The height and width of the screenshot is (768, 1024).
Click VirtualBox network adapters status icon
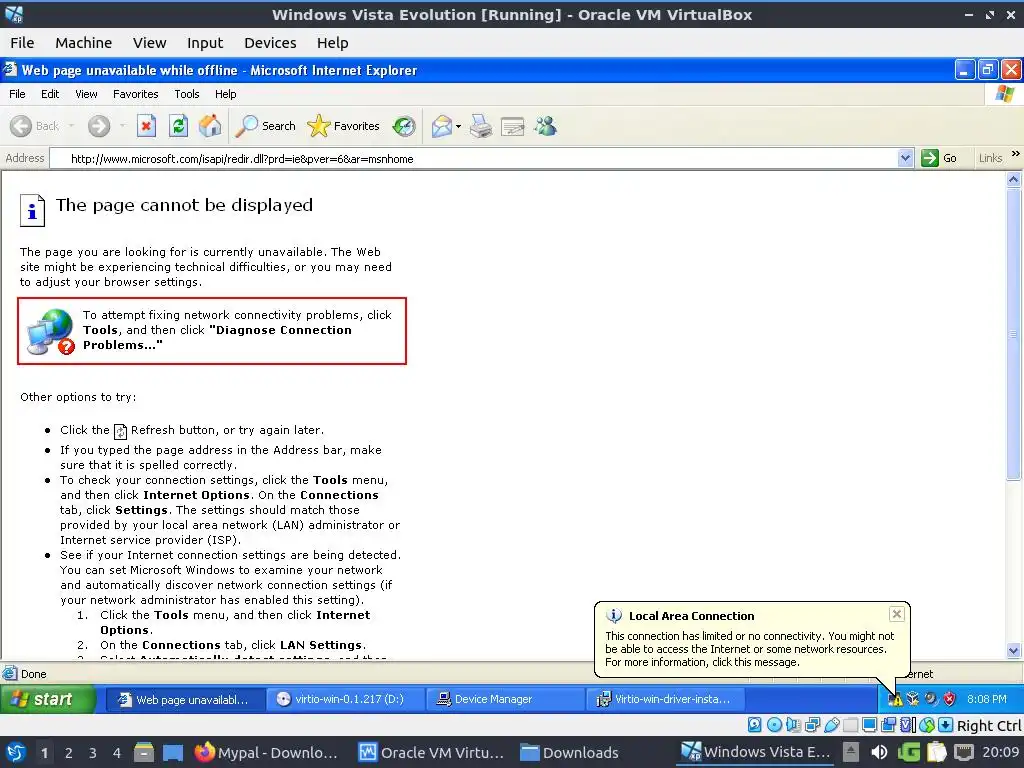[x=812, y=724]
